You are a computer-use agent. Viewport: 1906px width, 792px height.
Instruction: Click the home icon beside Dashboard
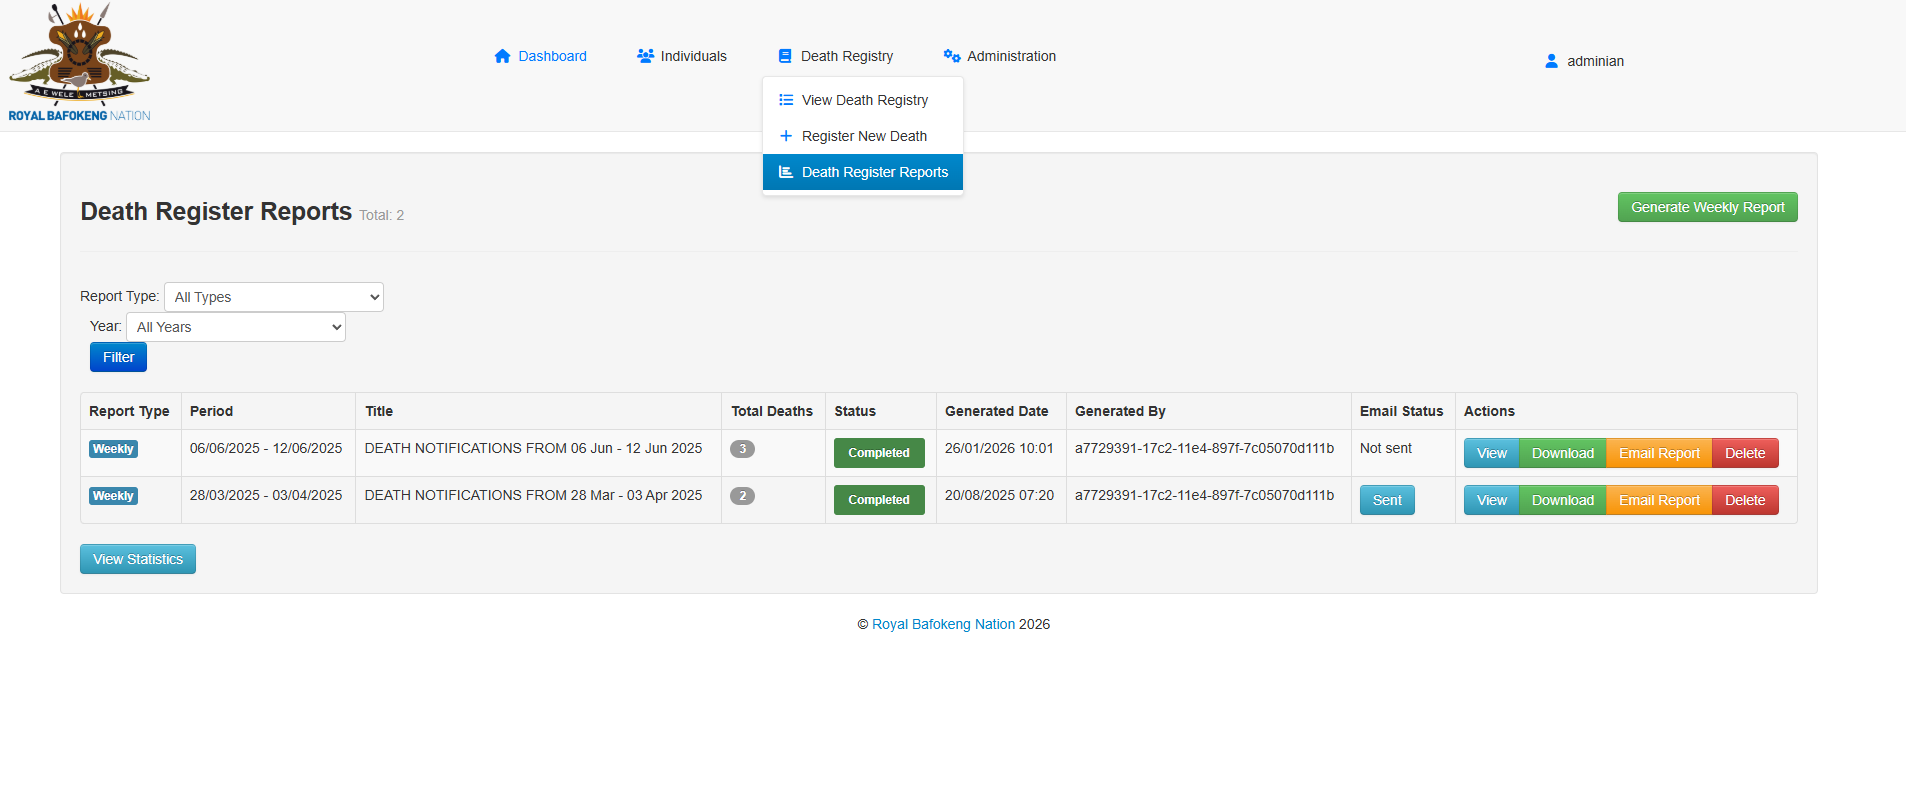[502, 57]
